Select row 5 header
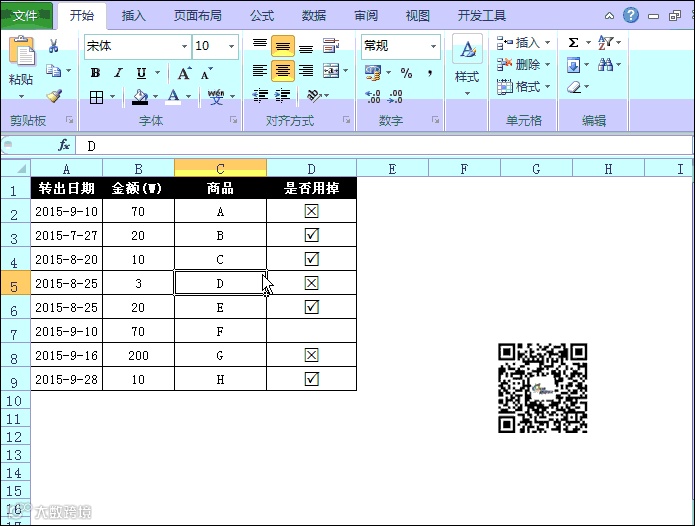This screenshot has height=526, width=695. [x=15, y=283]
